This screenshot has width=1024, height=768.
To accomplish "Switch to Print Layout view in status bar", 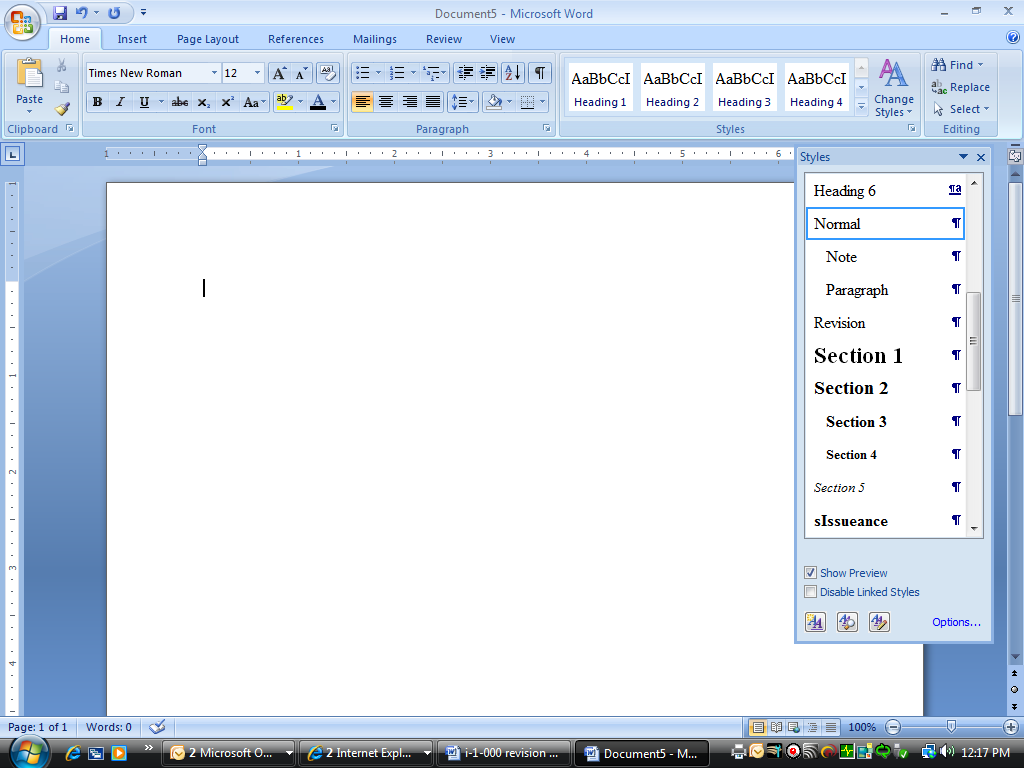I will click(758, 727).
